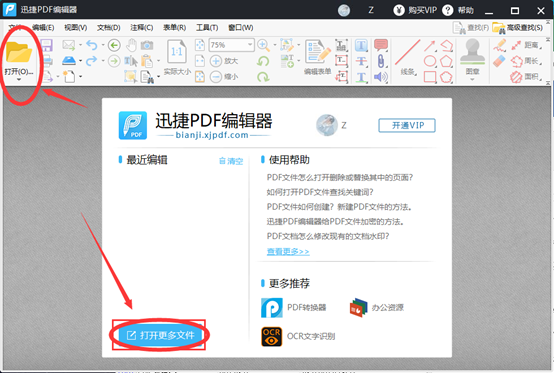Click the Actual Size 1:1 icon
The width and height of the screenshot is (554, 373).
(177, 52)
